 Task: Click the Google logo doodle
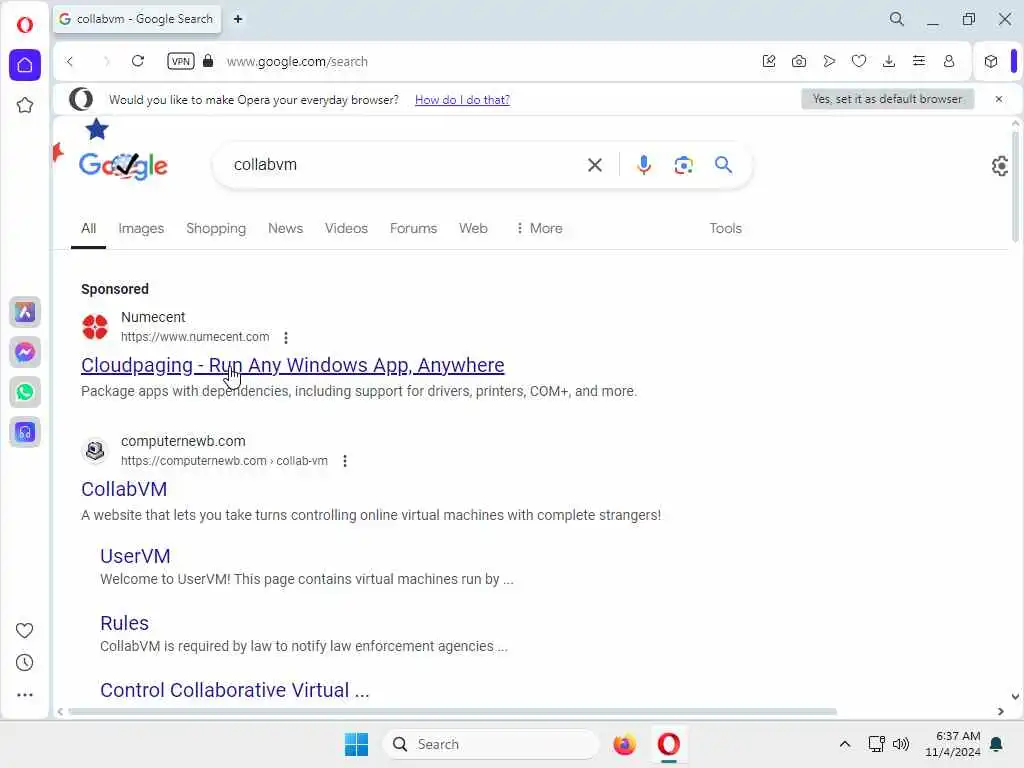(x=123, y=165)
